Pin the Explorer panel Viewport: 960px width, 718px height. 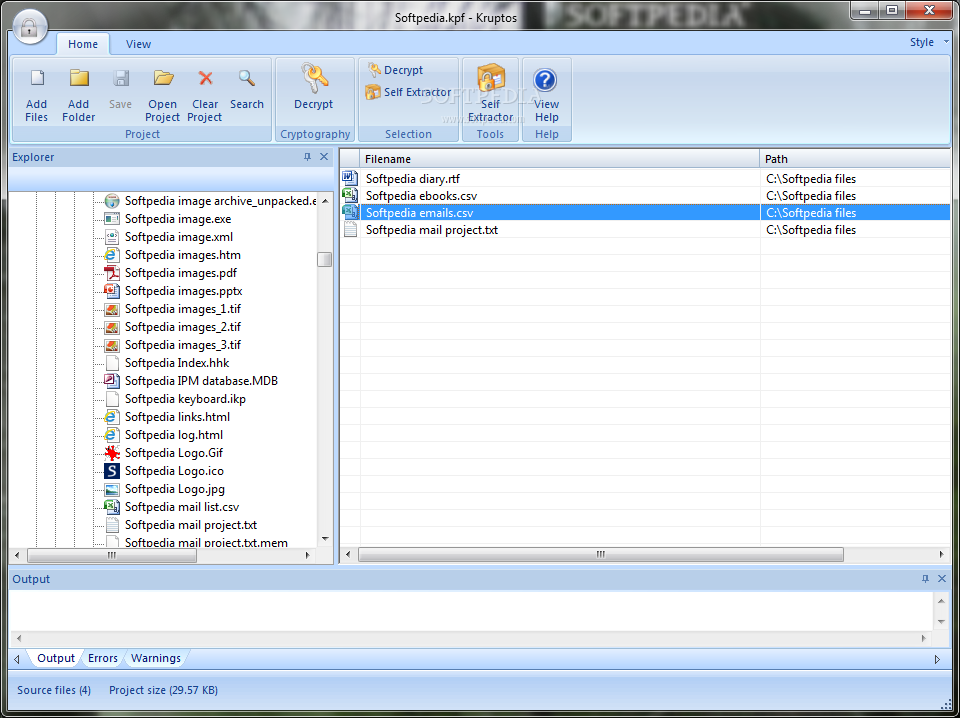(x=307, y=157)
